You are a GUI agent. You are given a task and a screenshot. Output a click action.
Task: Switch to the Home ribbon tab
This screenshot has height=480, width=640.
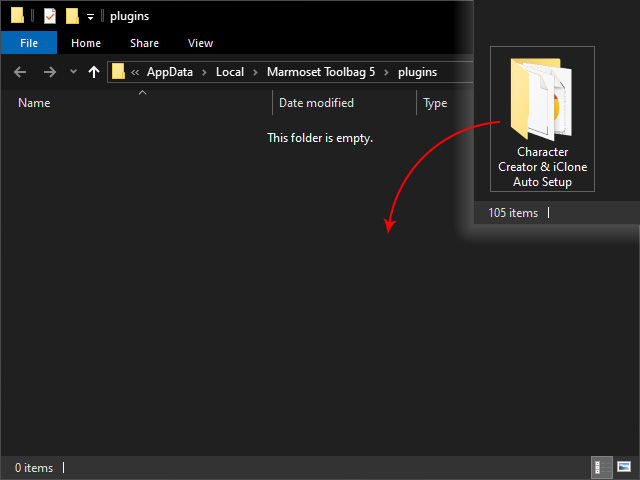pyautogui.click(x=86, y=43)
